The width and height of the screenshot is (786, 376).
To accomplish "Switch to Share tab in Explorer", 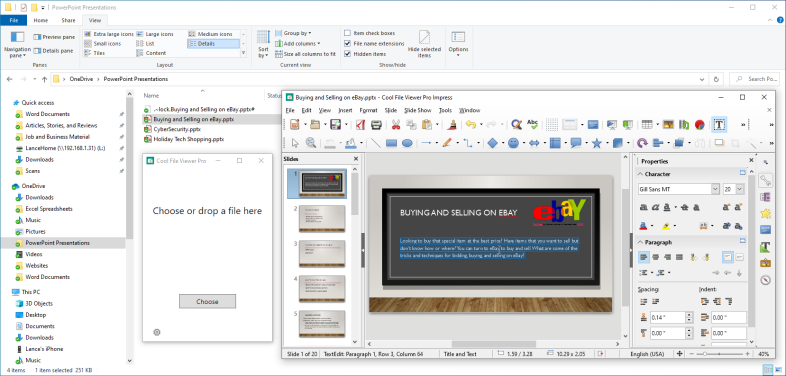I will (x=68, y=20).
